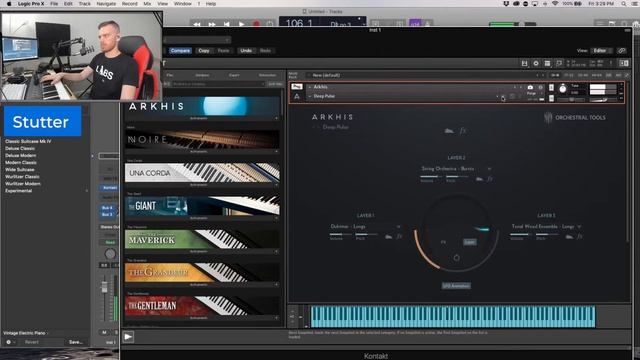Open Layer 3 Tonal Wood Ensemble dropdown
Image resolution: width=640 pixels, height=360 pixels.
(x=546, y=226)
